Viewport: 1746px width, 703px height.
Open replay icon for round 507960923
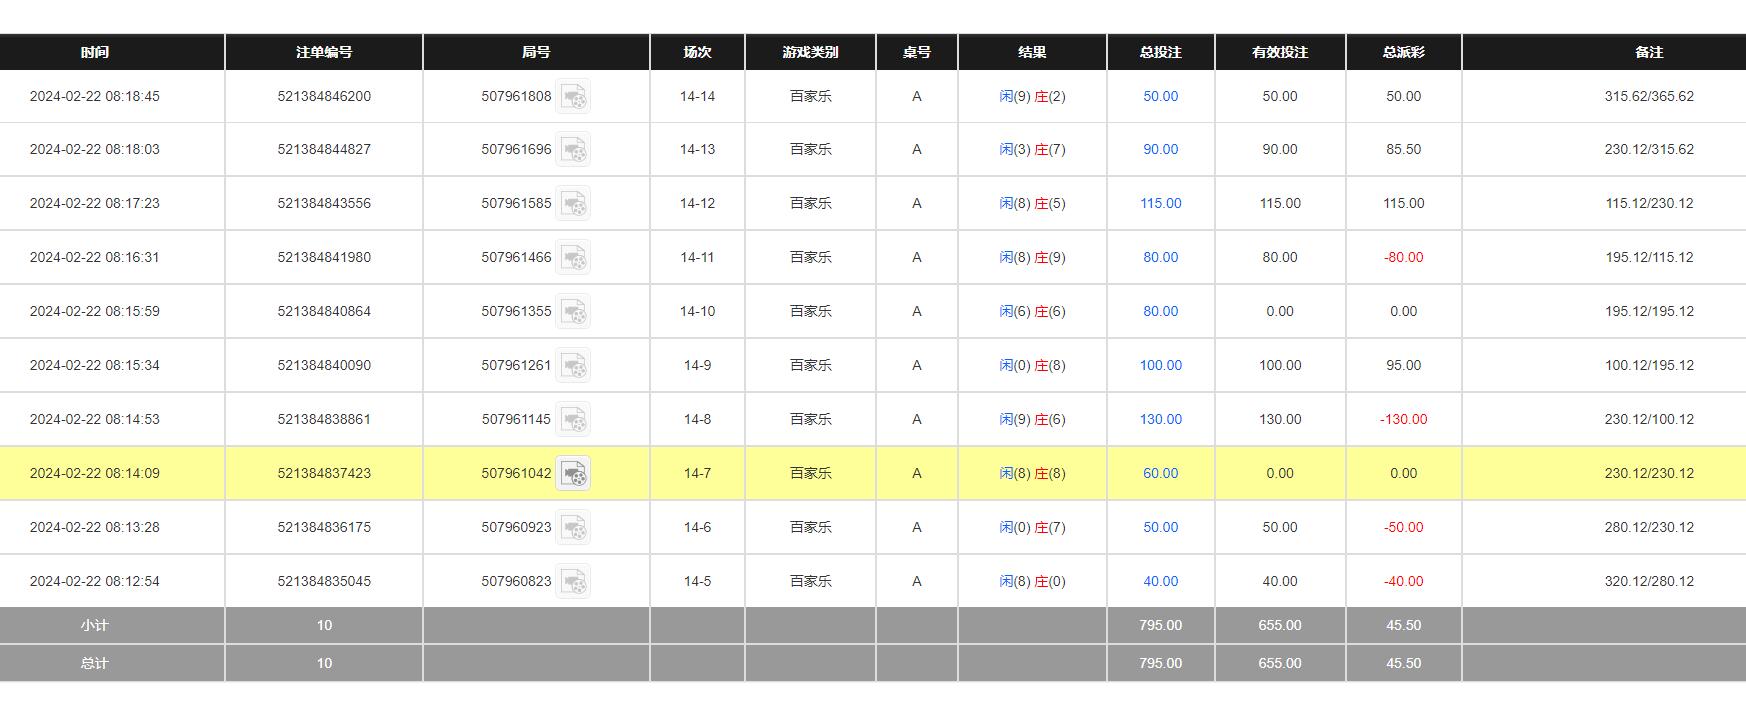573,528
